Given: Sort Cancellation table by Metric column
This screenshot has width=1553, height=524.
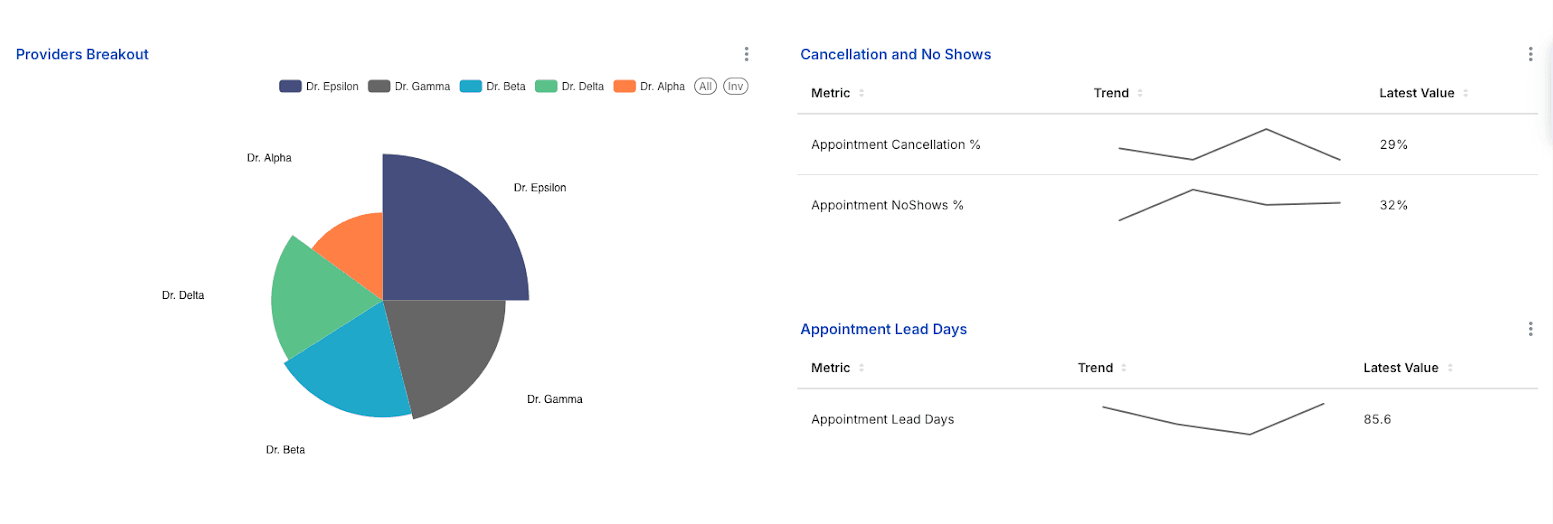Looking at the screenshot, I should coord(862,93).
